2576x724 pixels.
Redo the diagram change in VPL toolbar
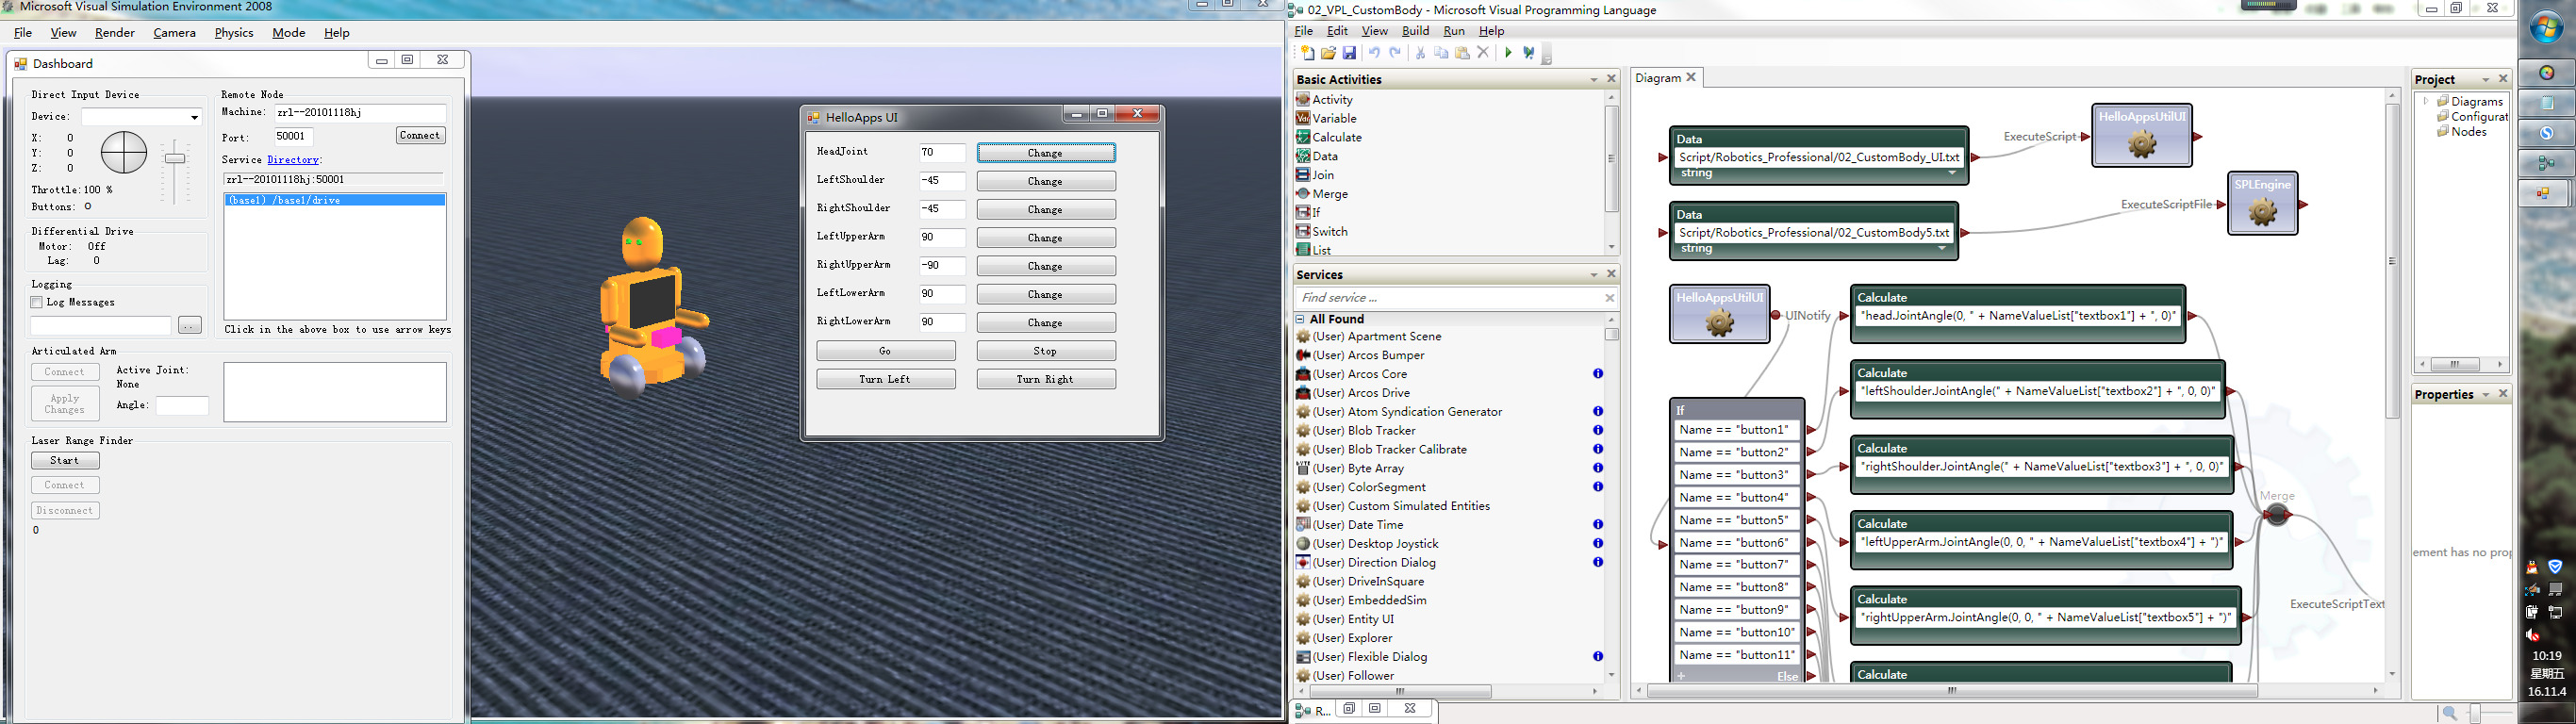(1395, 53)
